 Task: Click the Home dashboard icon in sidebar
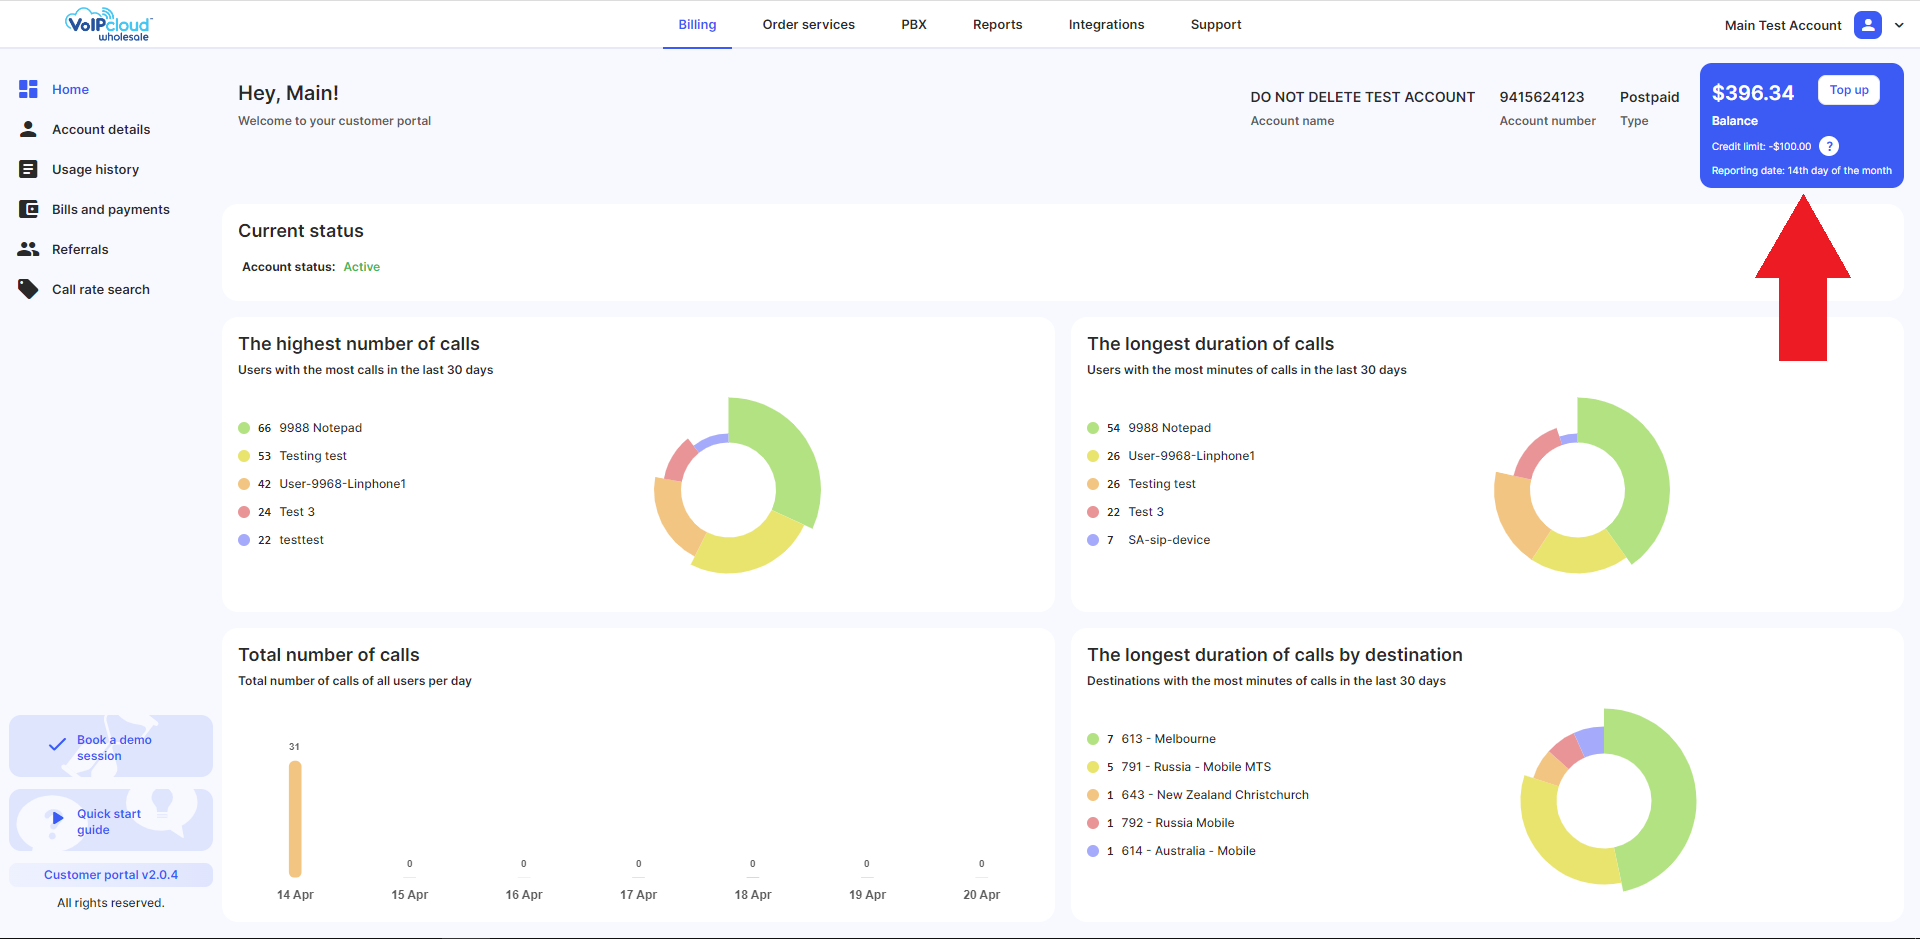[28, 89]
